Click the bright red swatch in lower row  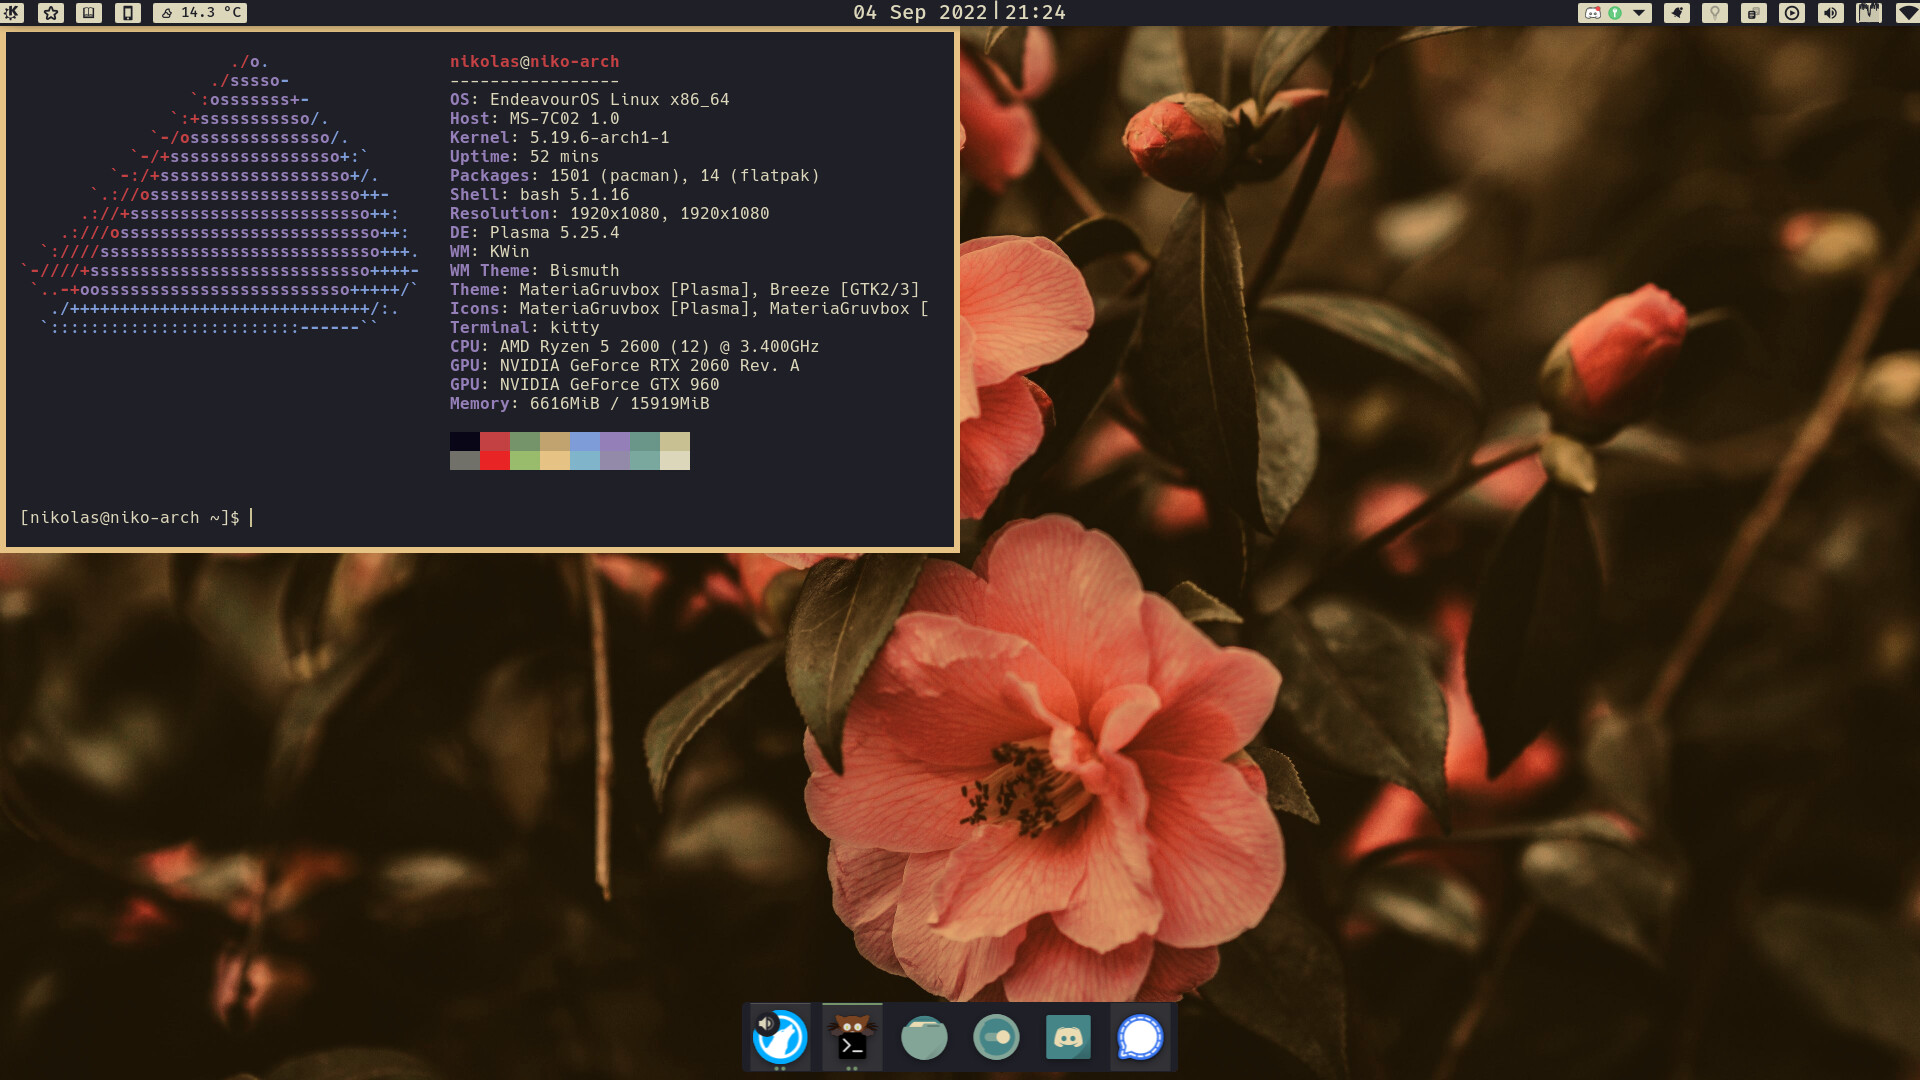tap(495, 460)
